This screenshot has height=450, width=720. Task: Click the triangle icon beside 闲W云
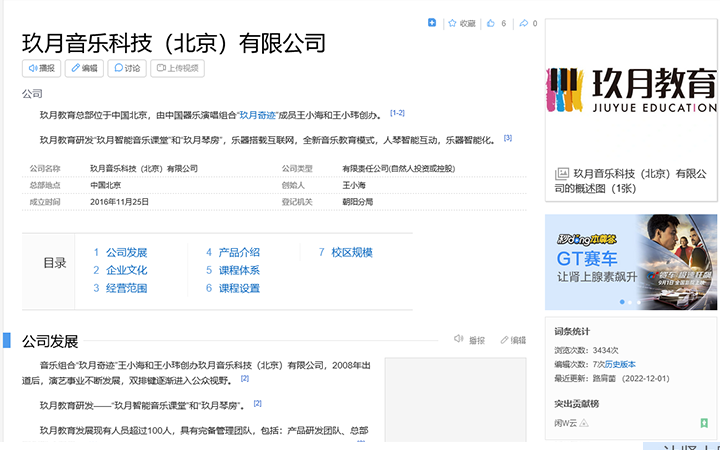[x=584, y=423]
